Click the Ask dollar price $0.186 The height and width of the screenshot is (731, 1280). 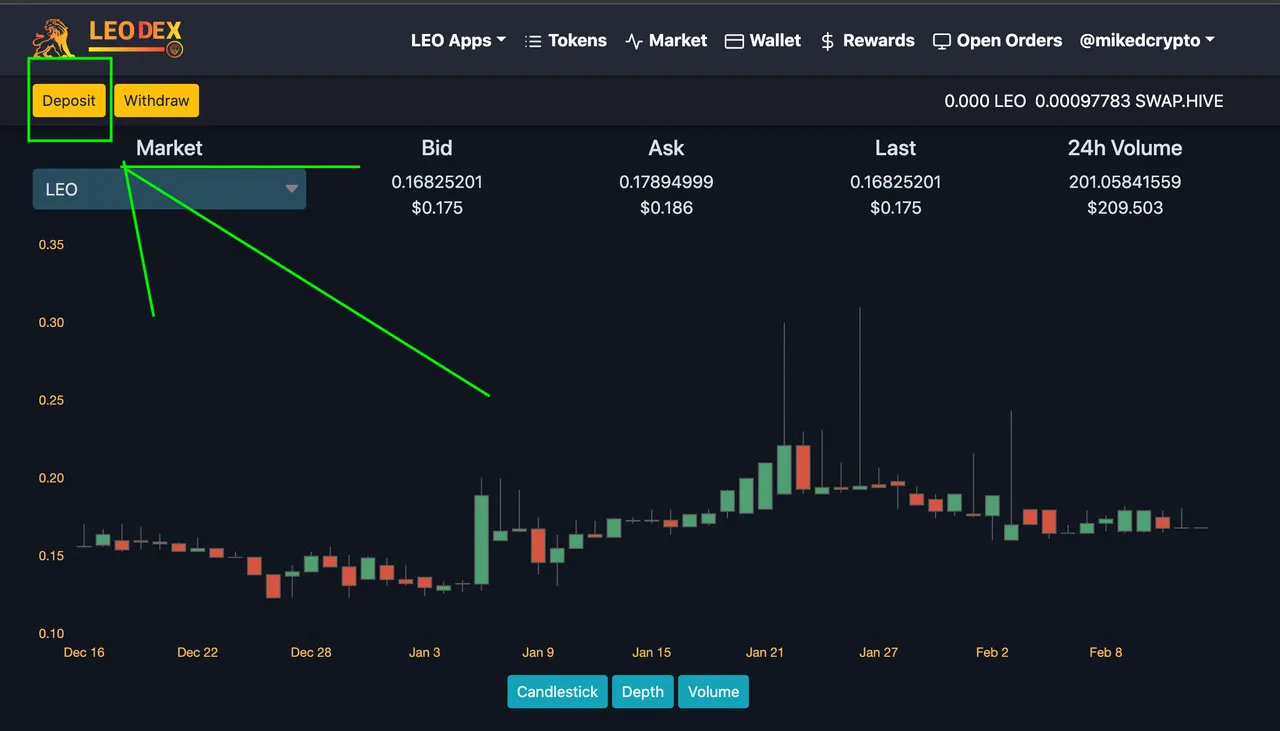coord(666,208)
